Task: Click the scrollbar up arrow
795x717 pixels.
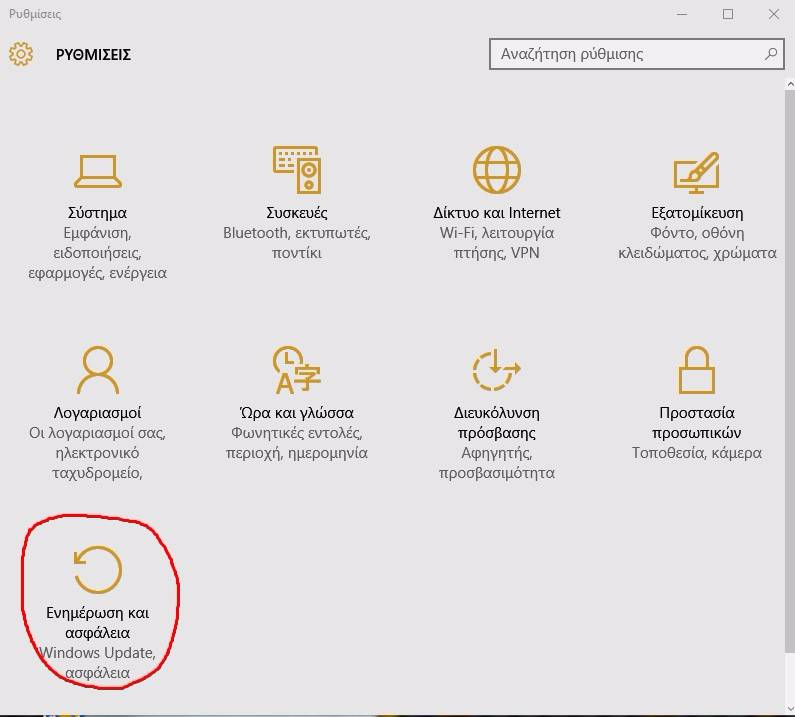Action: point(790,84)
